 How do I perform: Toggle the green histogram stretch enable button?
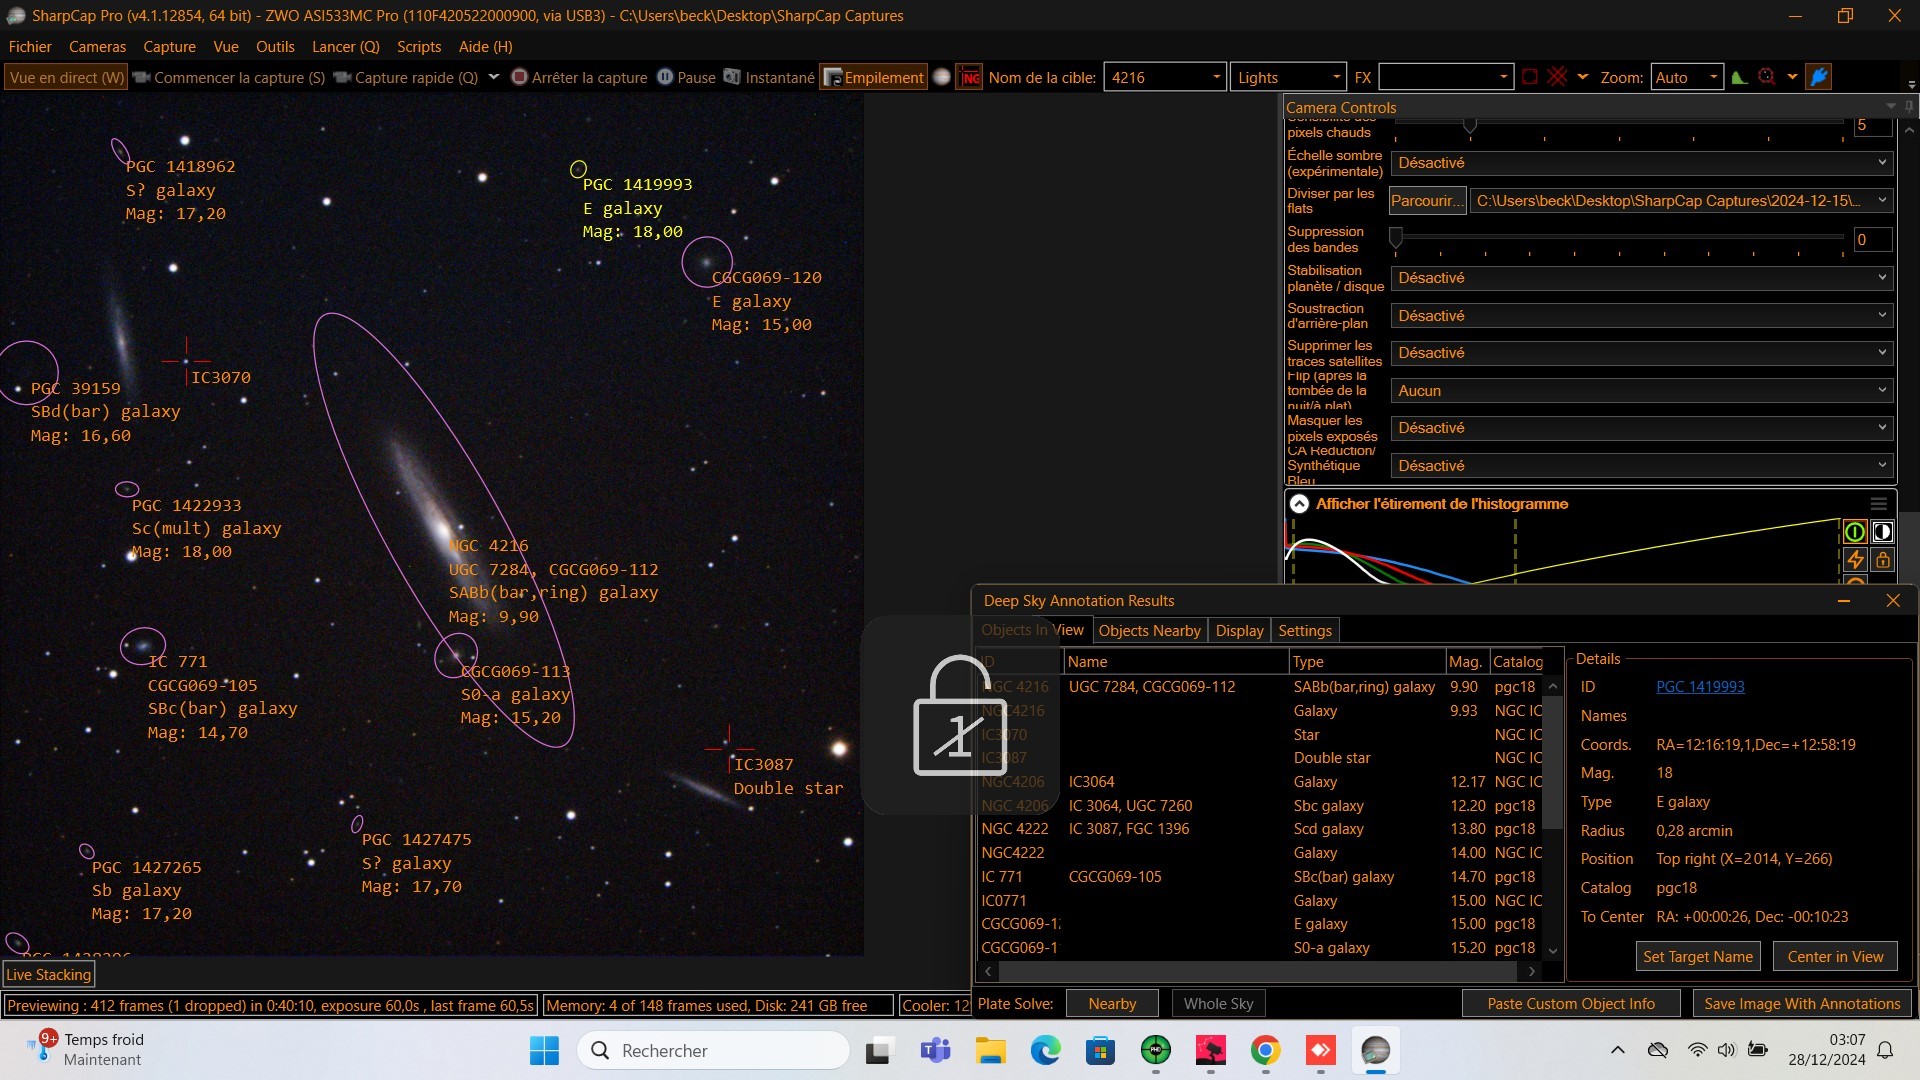(x=1854, y=532)
